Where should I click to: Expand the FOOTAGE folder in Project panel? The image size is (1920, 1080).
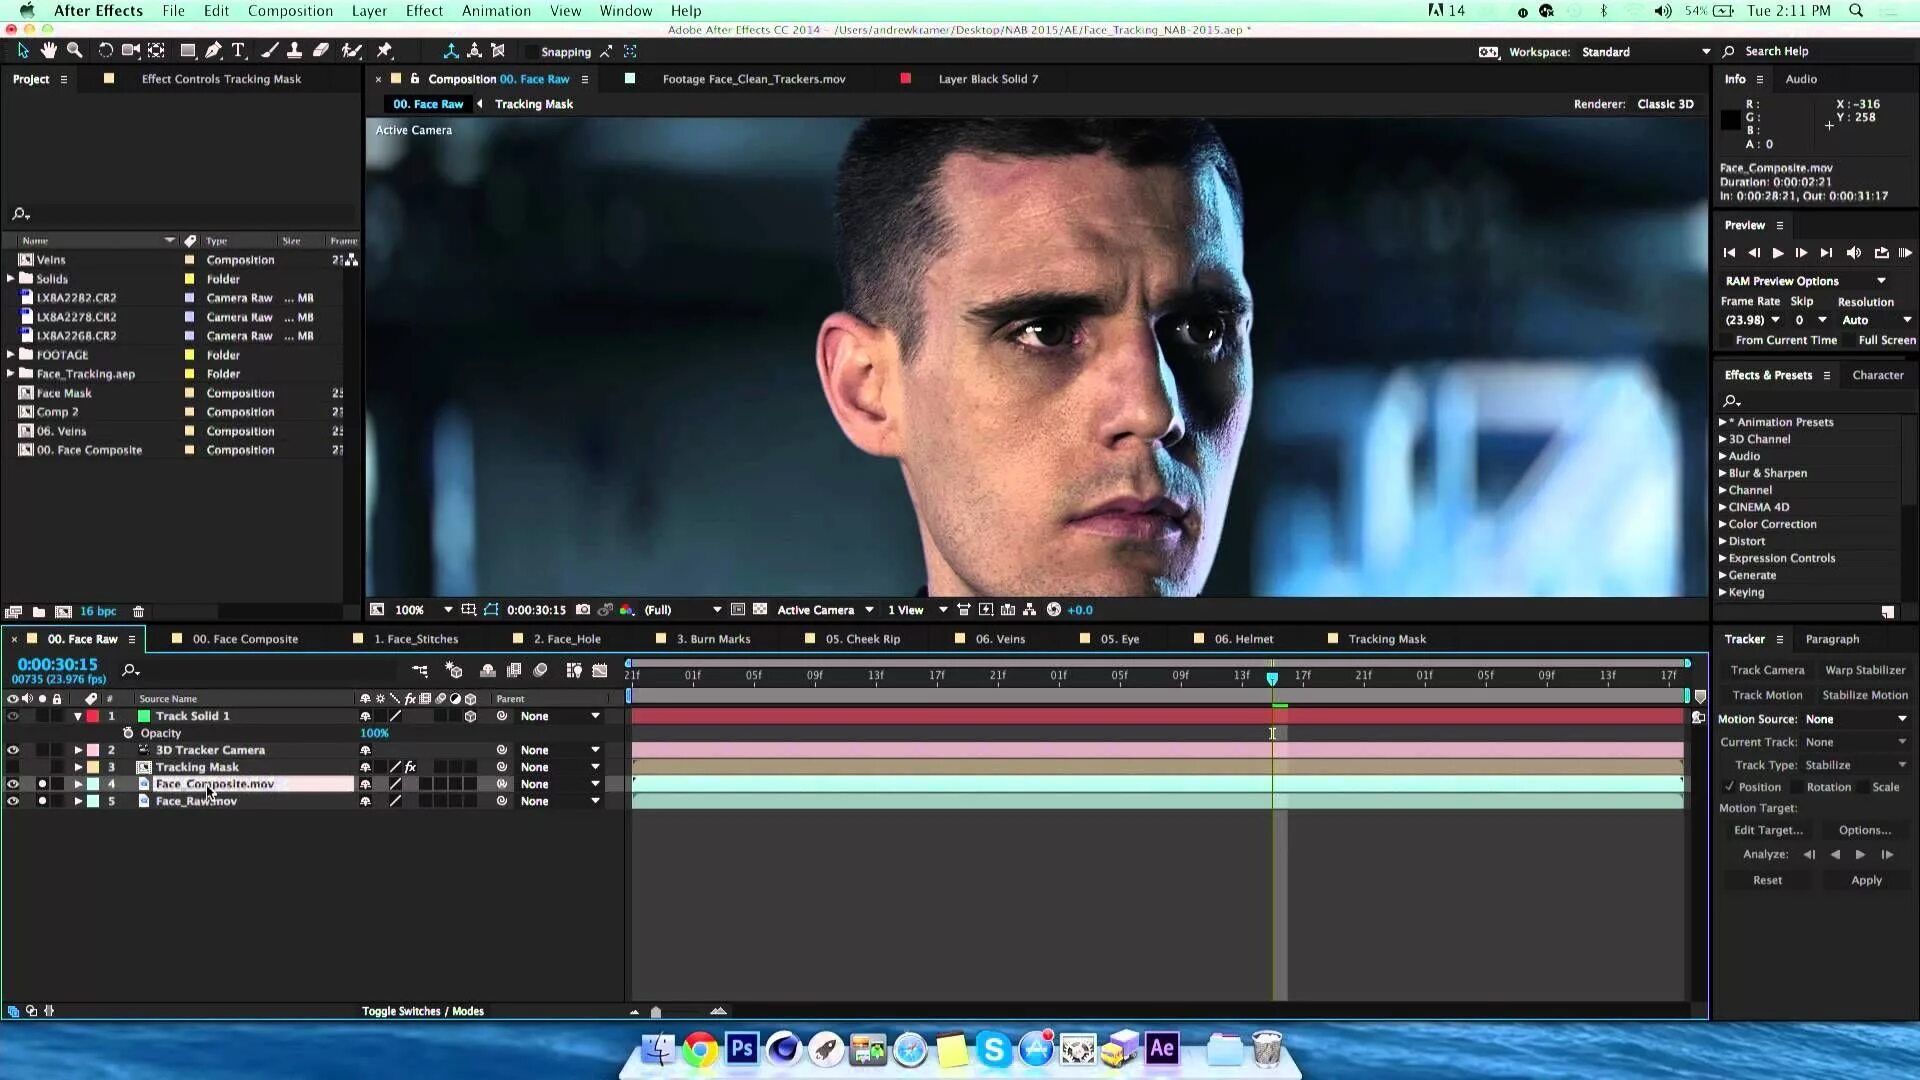[11, 355]
